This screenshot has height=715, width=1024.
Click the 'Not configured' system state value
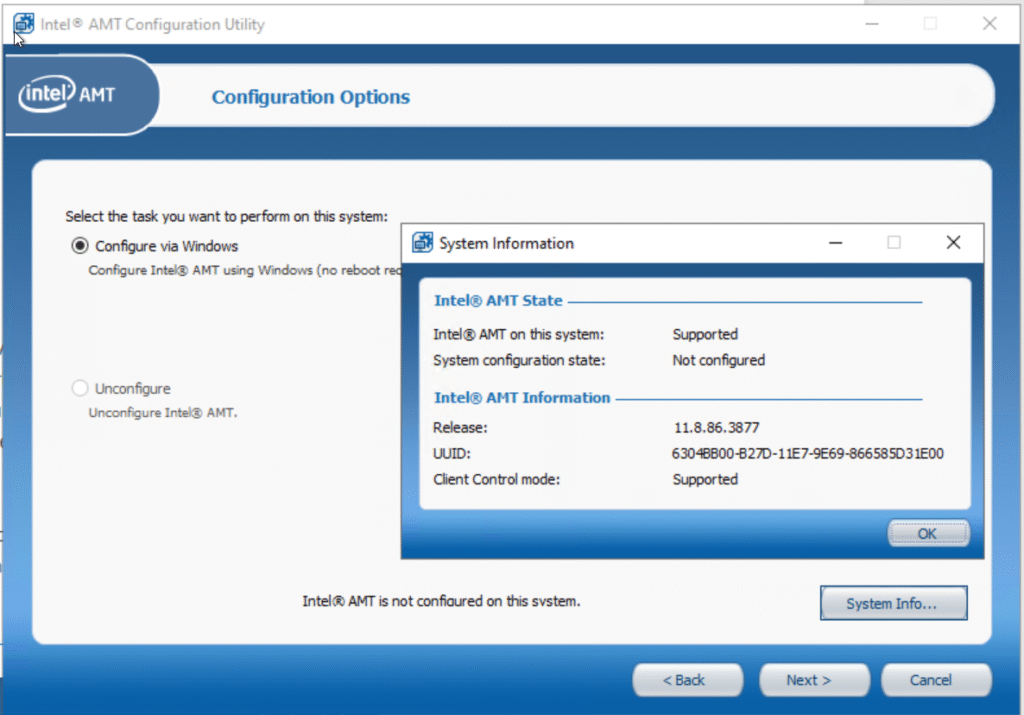pos(718,360)
